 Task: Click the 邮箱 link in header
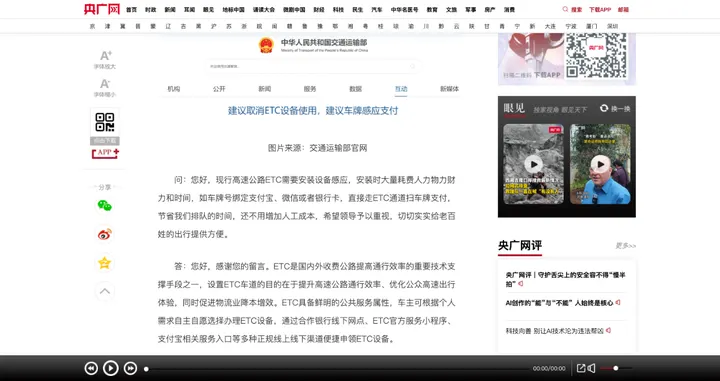click(x=623, y=10)
